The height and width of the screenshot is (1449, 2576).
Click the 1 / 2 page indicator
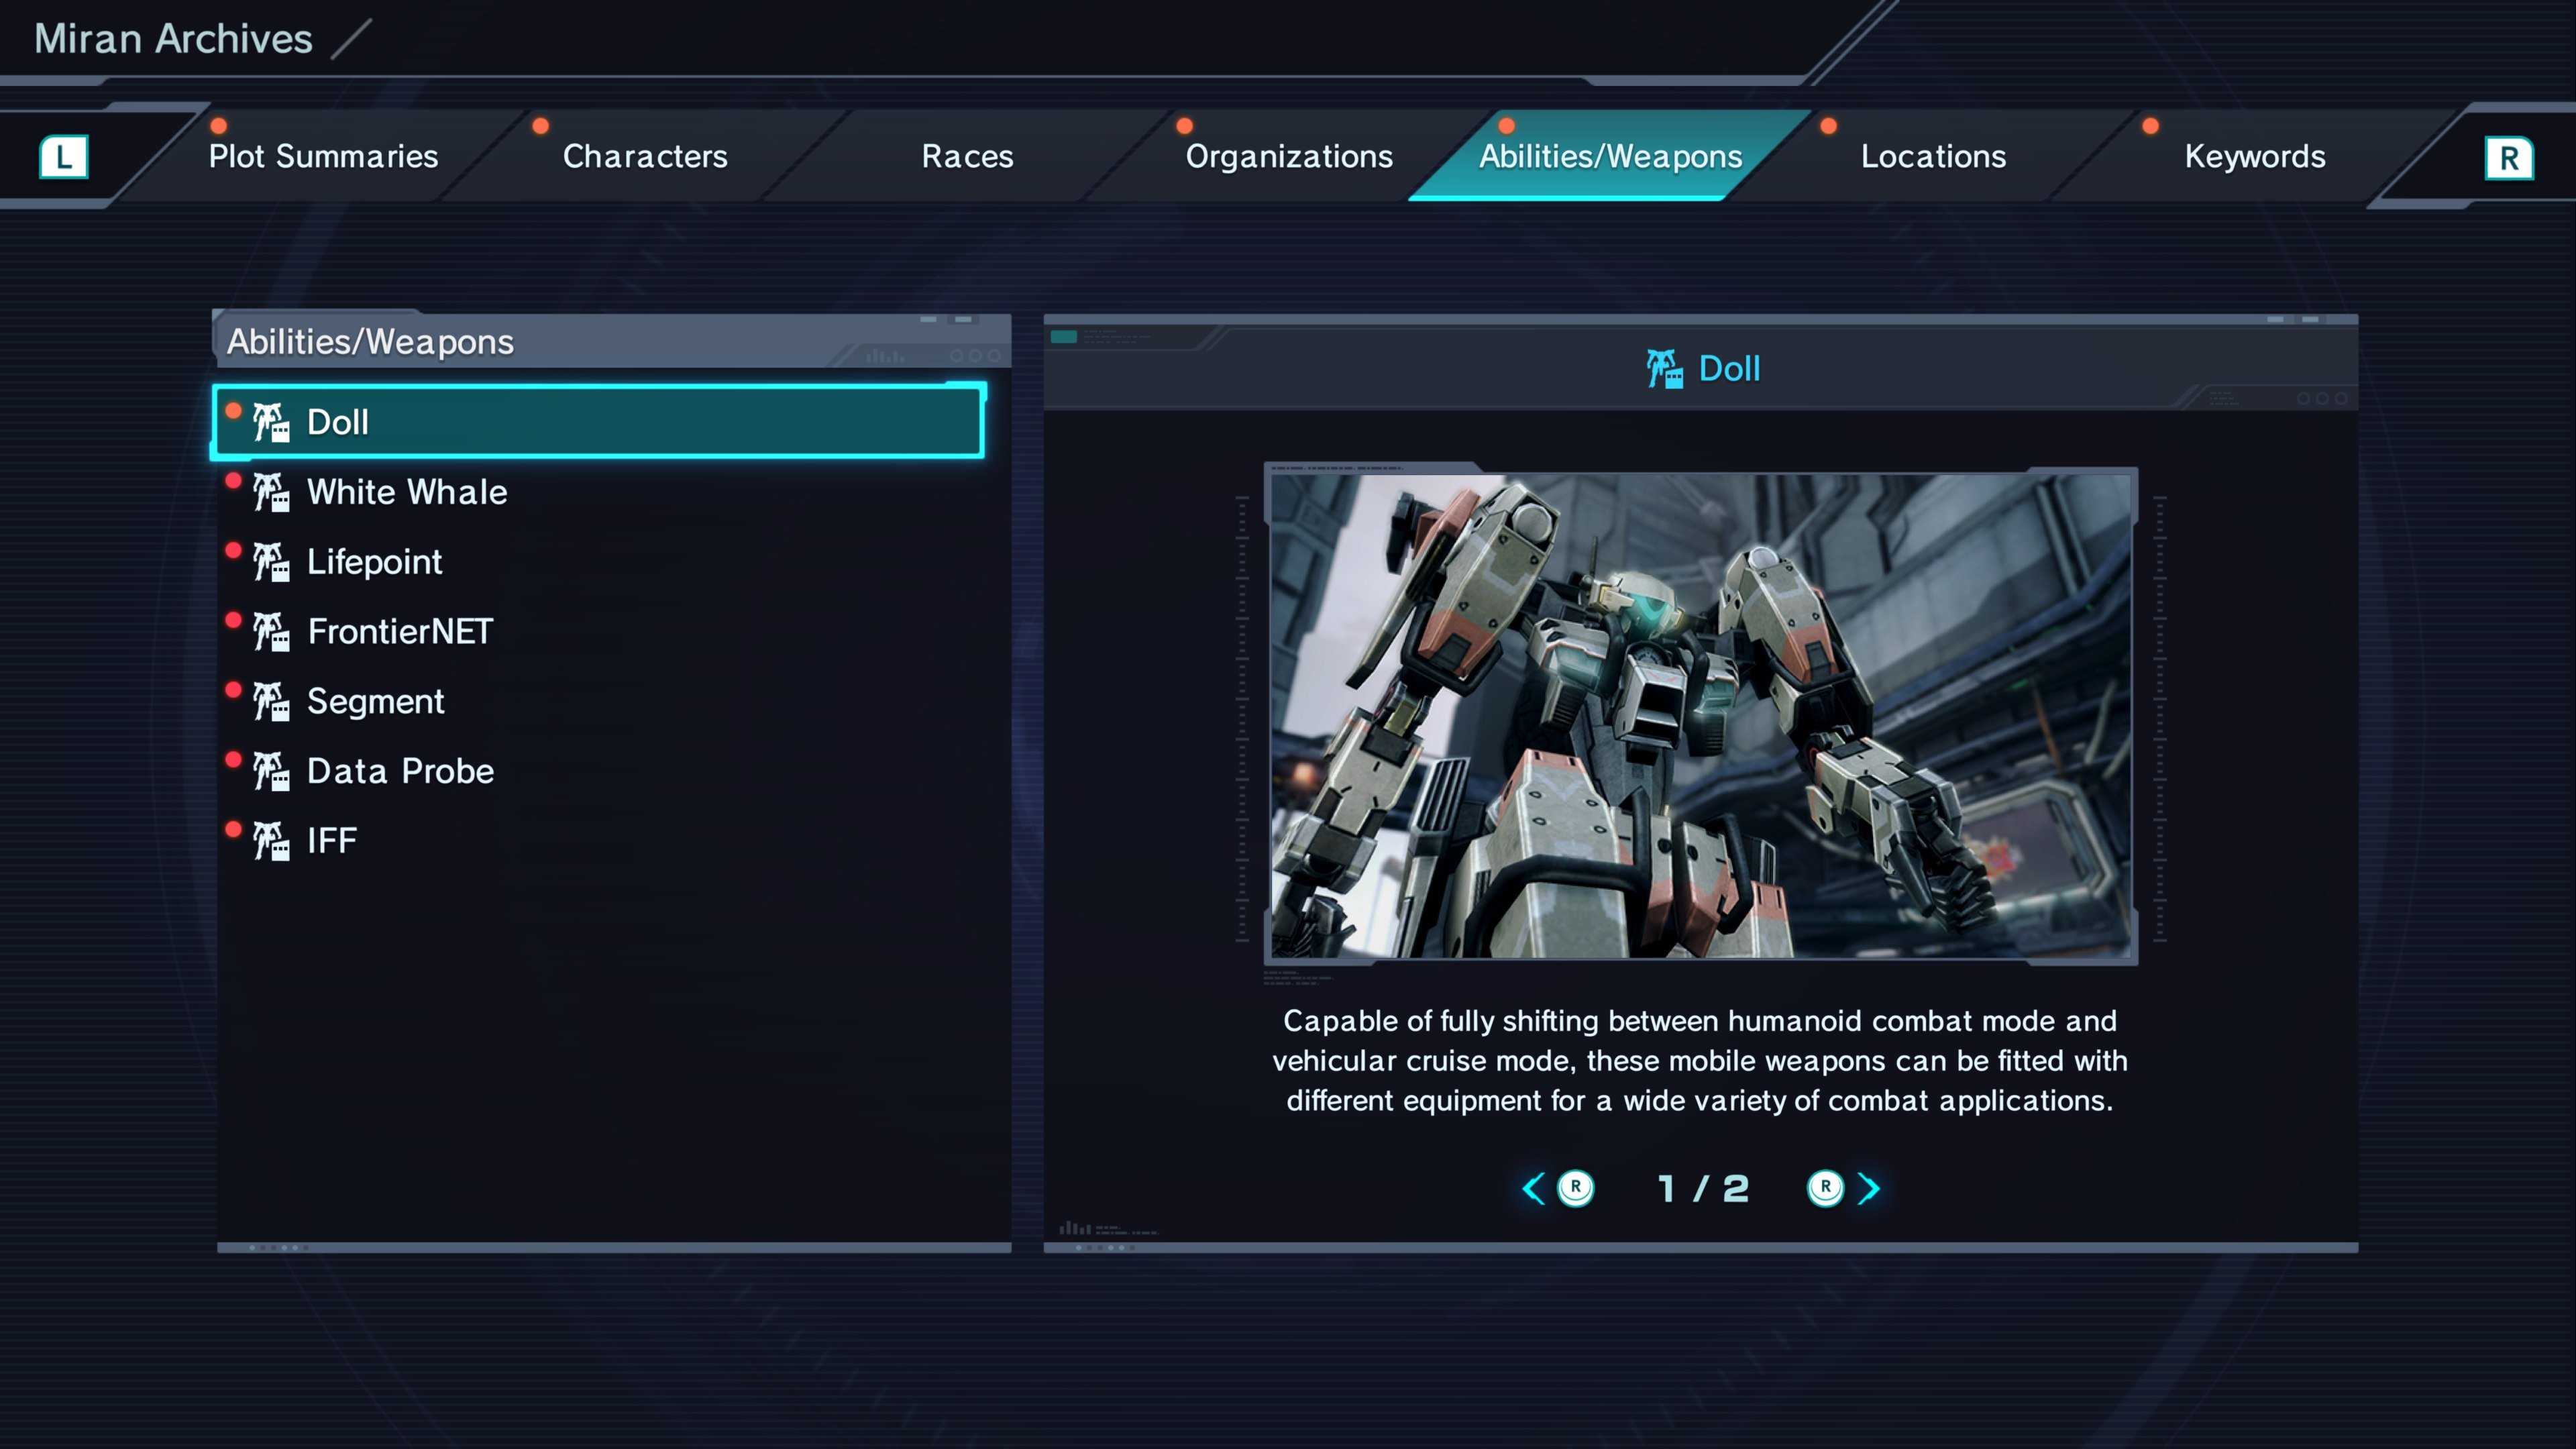click(1702, 1188)
